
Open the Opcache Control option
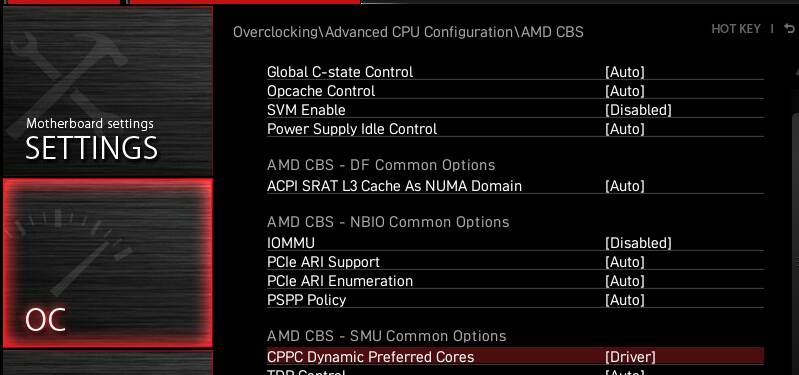pos(515,91)
